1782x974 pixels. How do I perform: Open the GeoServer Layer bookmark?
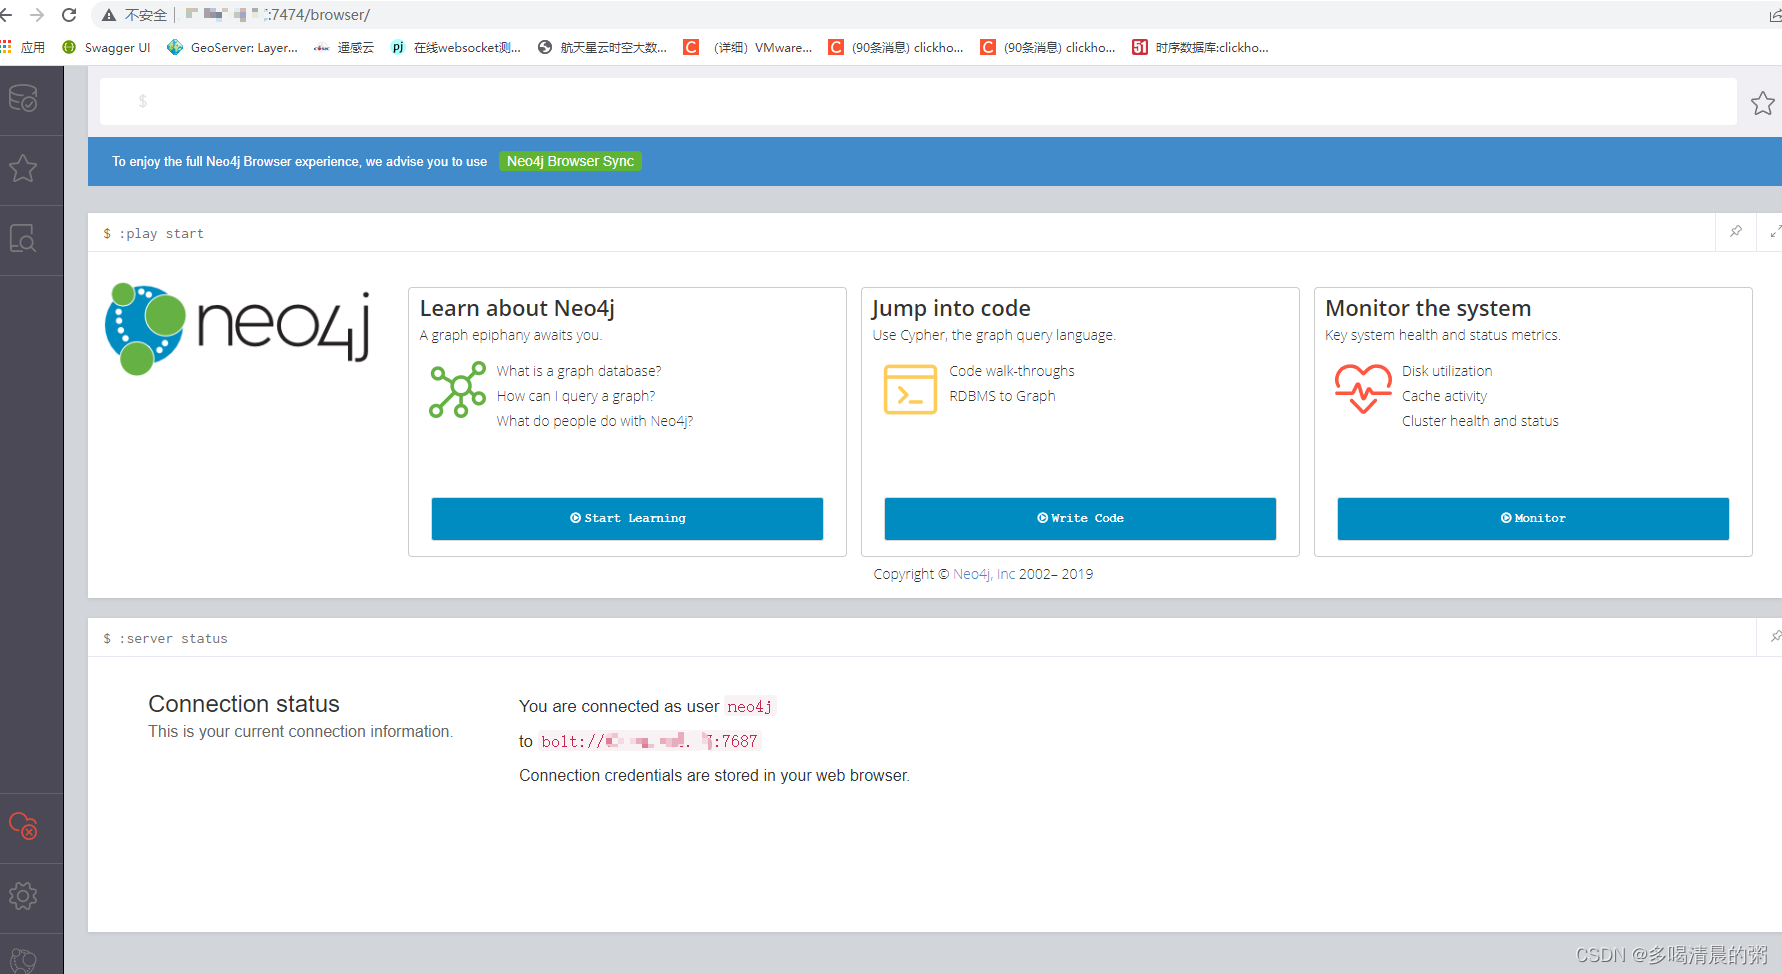(232, 47)
